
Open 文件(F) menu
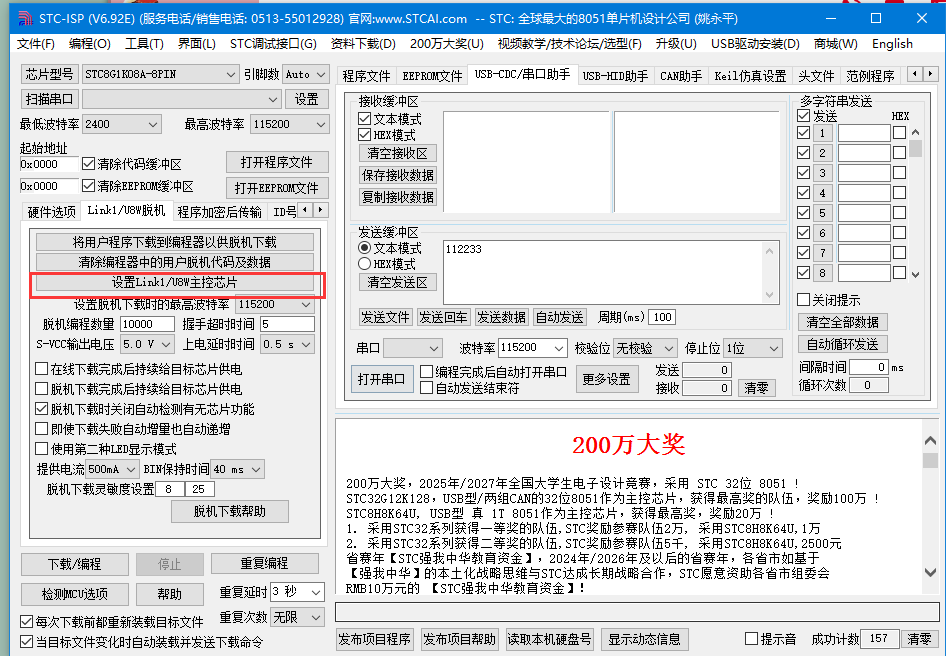click(36, 43)
